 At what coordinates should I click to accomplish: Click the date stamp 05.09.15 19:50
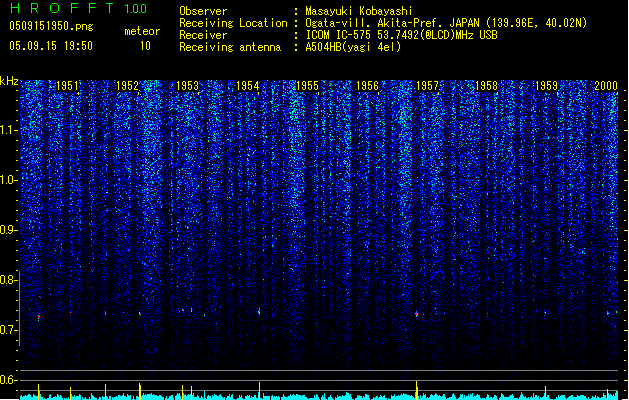51,46
